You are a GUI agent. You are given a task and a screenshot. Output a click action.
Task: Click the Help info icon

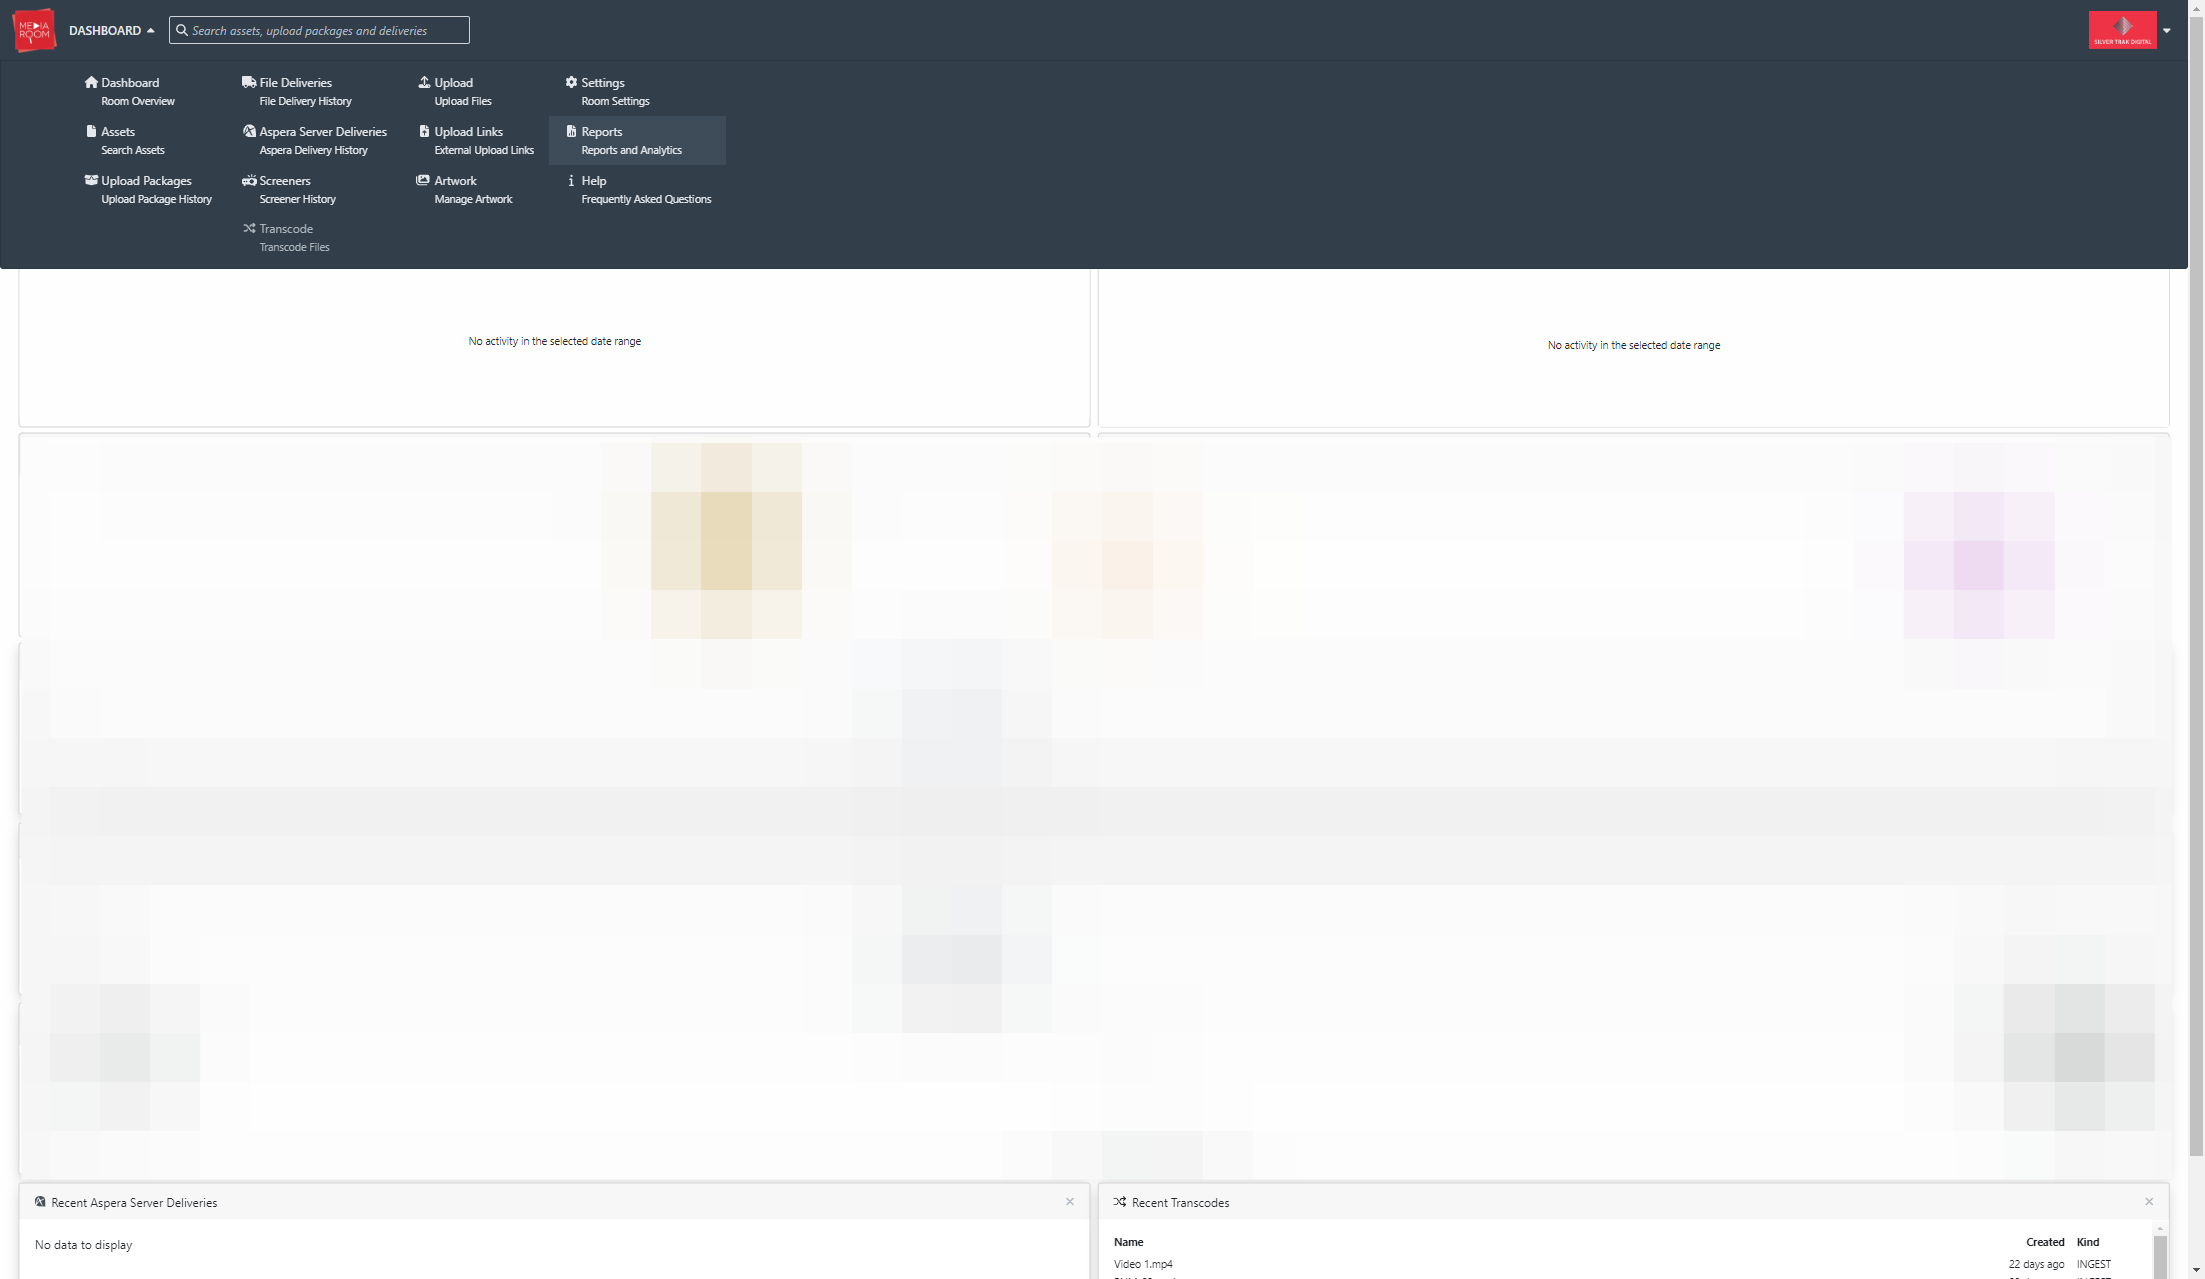click(x=571, y=180)
